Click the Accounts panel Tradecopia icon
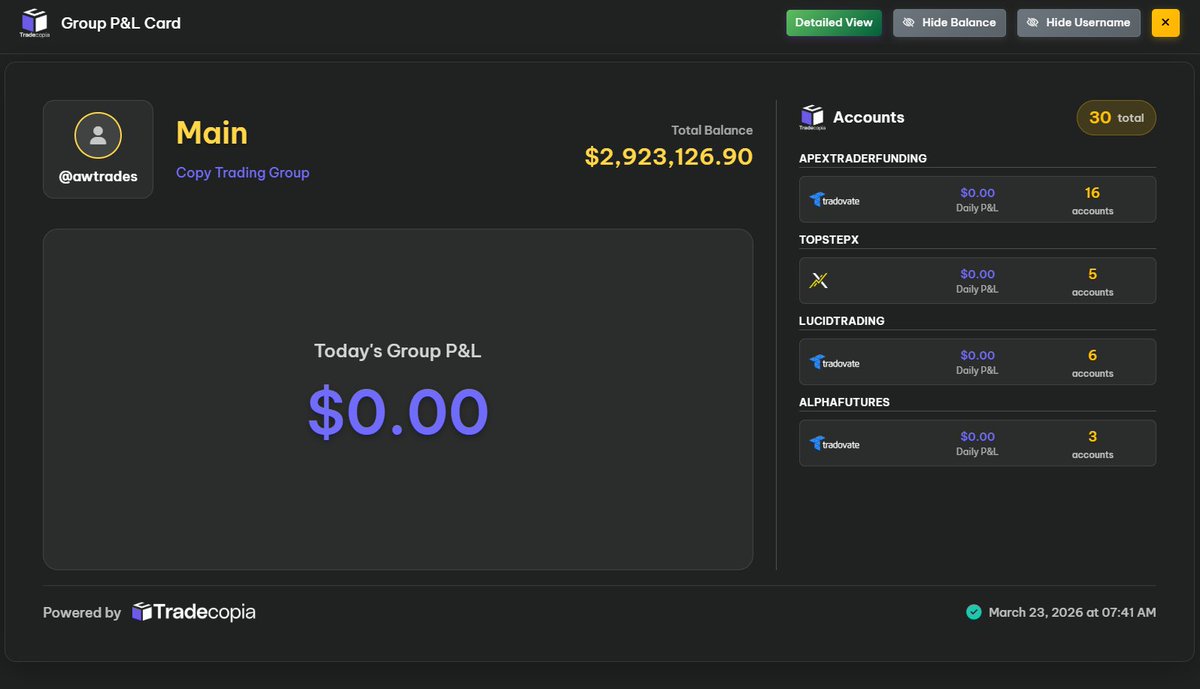The width and height of the screenshot is (1200, 689). pos(812,118)
